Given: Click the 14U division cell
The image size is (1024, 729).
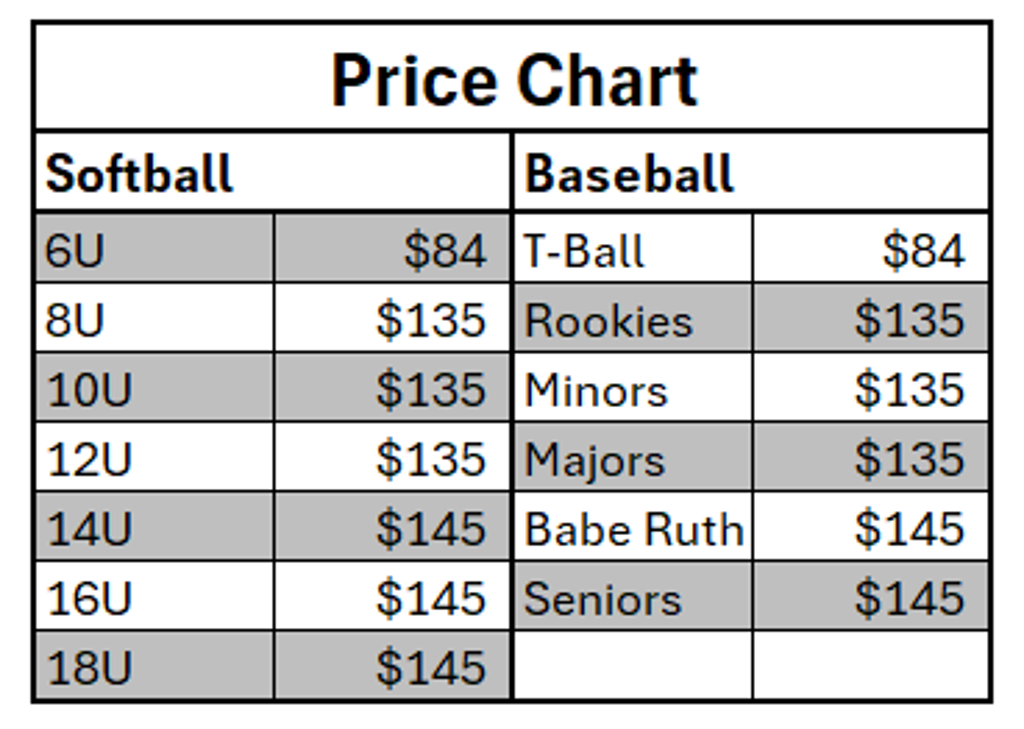Looking at the screenshot, I should [x=155, y=527].
